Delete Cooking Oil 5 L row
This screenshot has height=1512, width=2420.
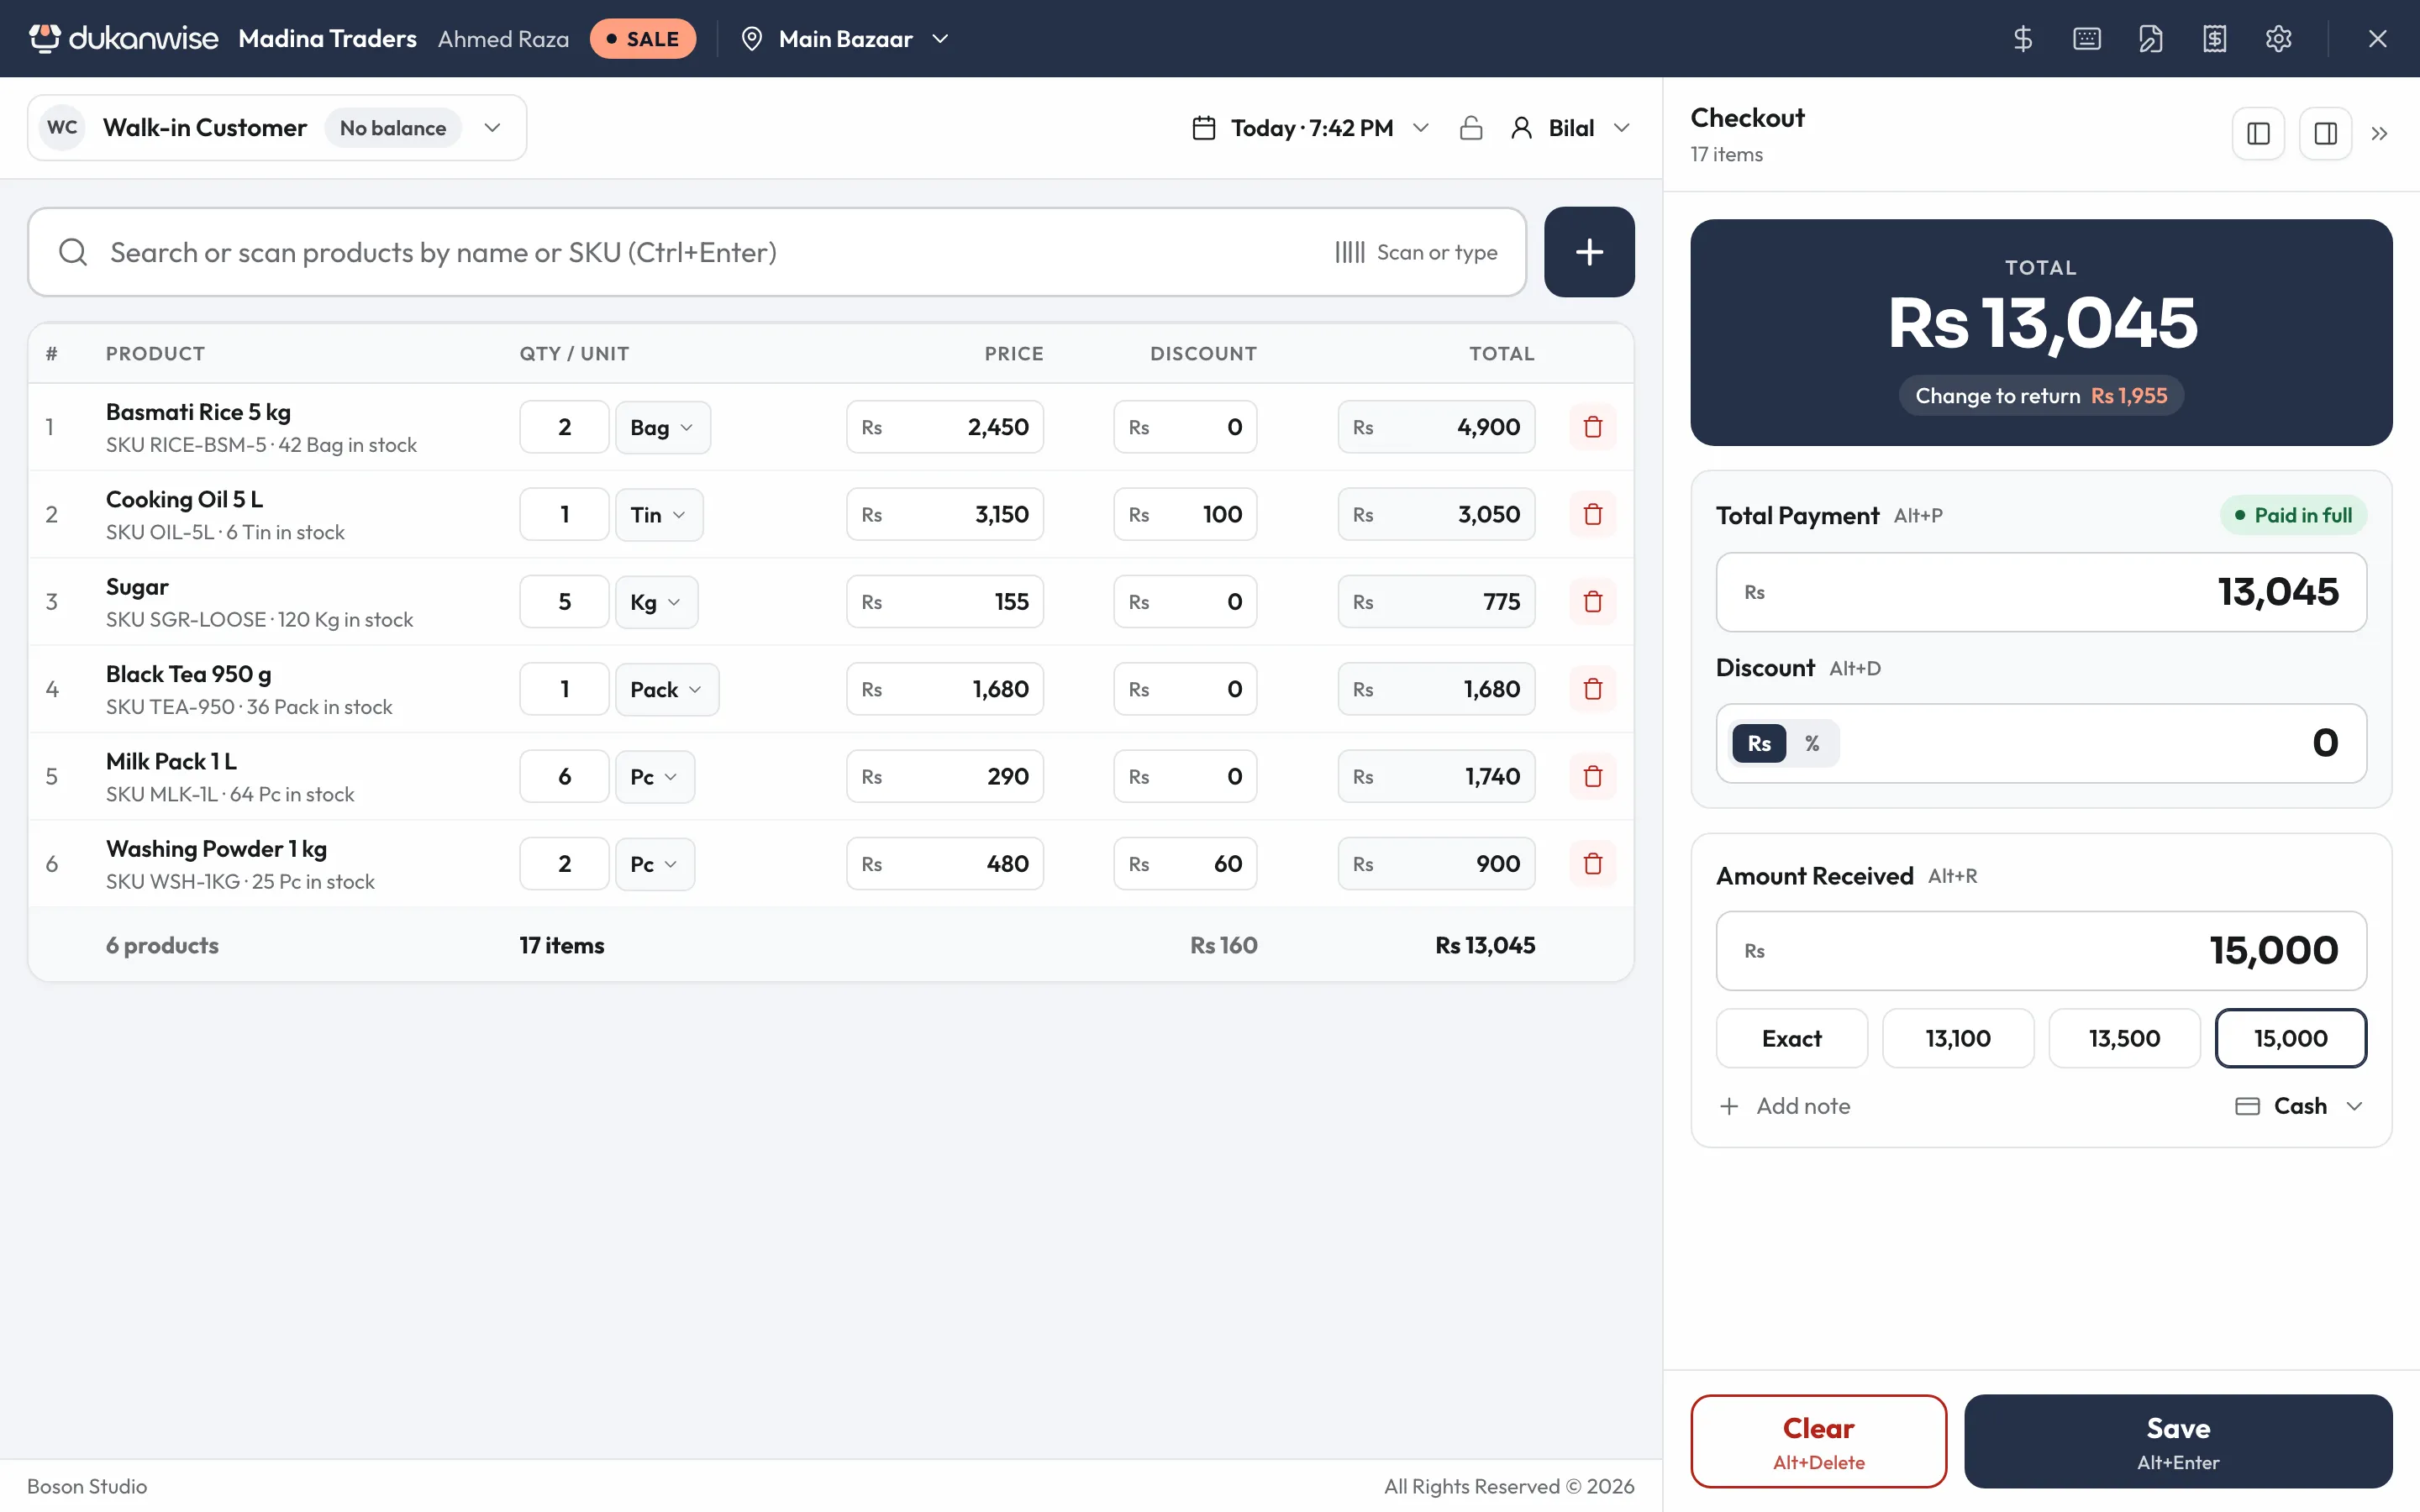click(x=1593, y=514)
